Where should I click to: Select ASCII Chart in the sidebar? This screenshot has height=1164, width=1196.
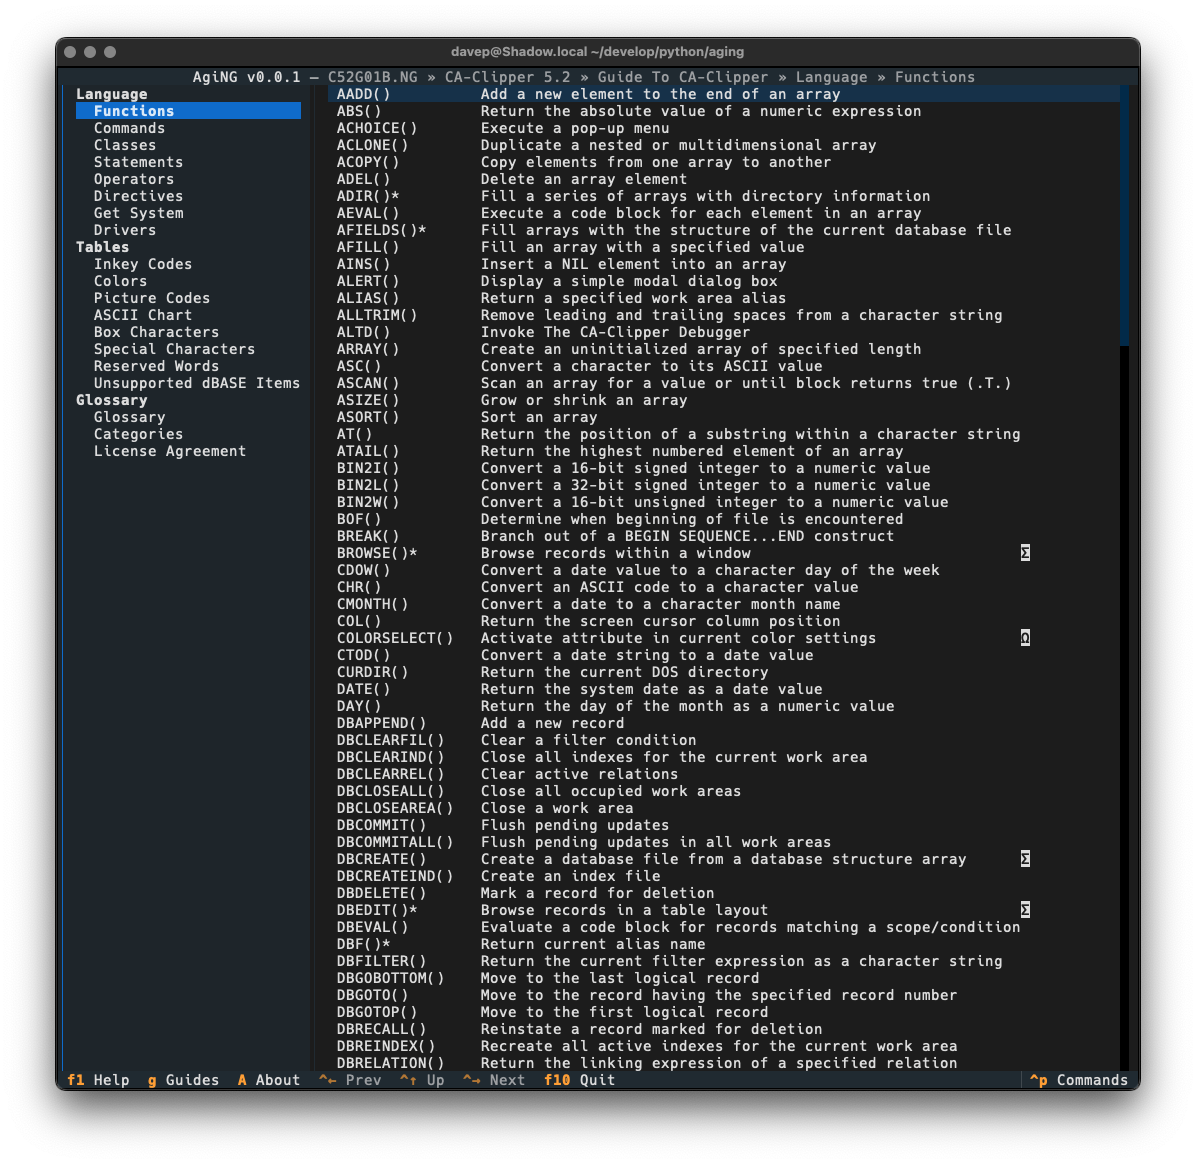(x=143, y=315)
